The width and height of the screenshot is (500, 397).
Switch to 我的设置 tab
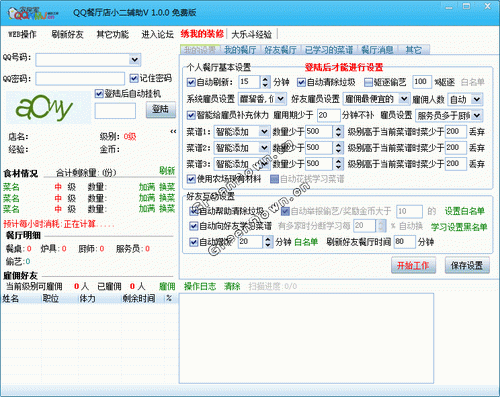(200, 50)
